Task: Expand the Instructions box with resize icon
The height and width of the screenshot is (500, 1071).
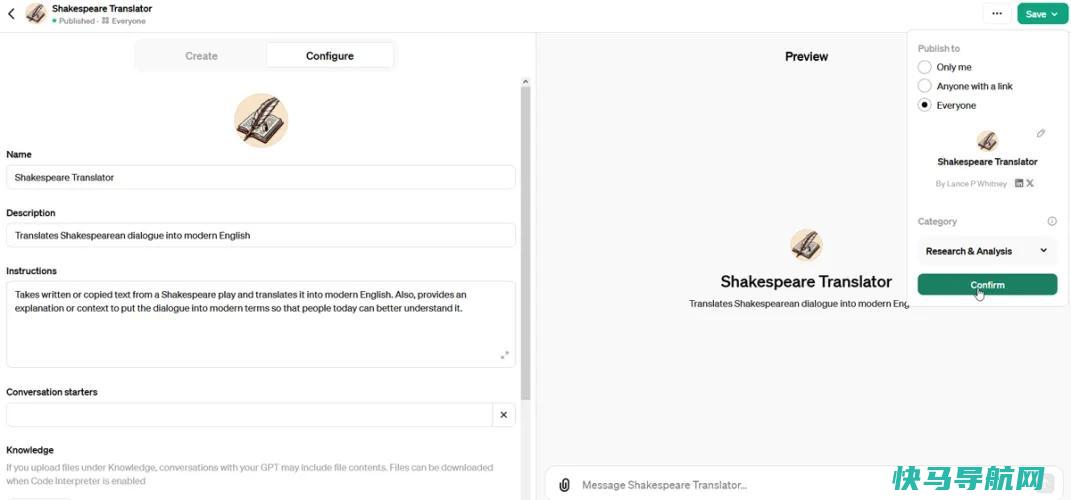Action: (x=505, y=355)
